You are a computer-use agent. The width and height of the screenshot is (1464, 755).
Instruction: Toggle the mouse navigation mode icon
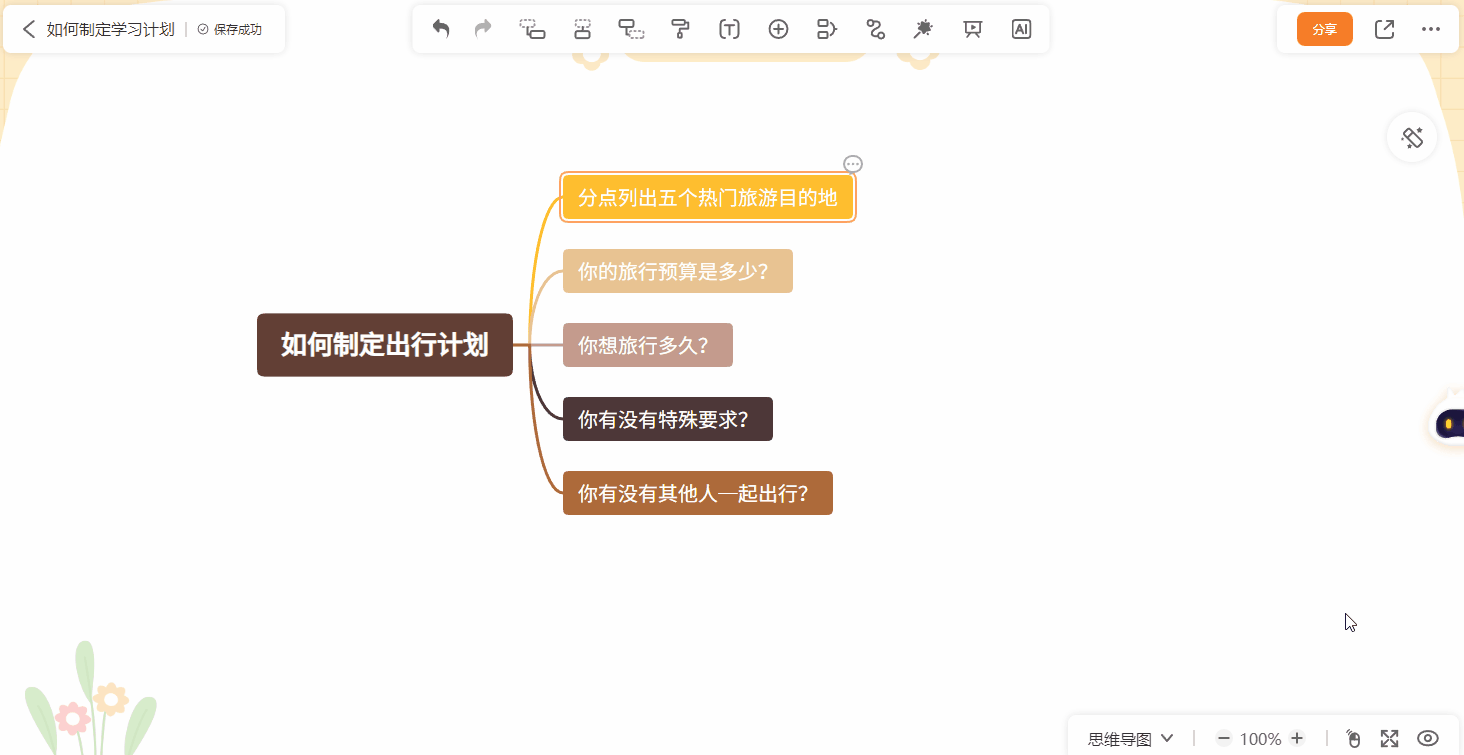coord(1353,738)
